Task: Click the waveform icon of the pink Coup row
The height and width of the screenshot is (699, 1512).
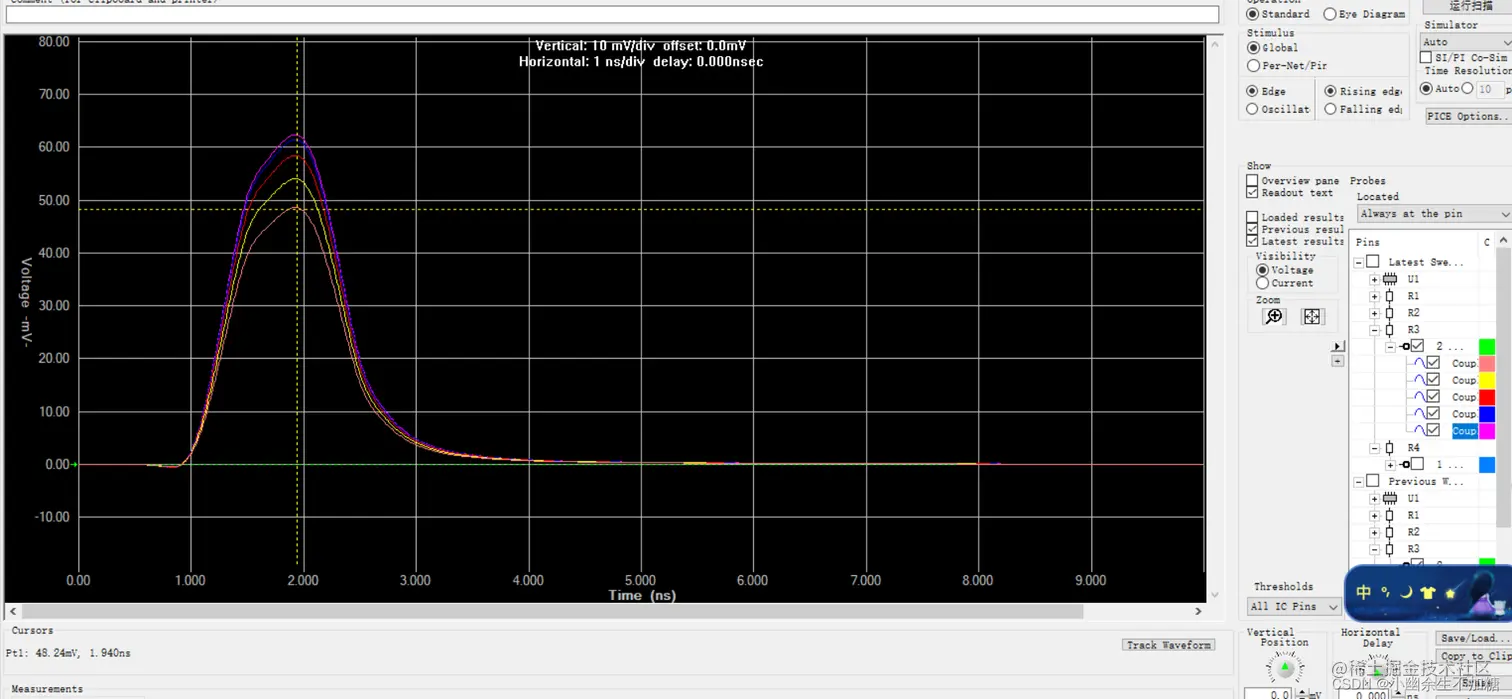Action: point(1418,363)
